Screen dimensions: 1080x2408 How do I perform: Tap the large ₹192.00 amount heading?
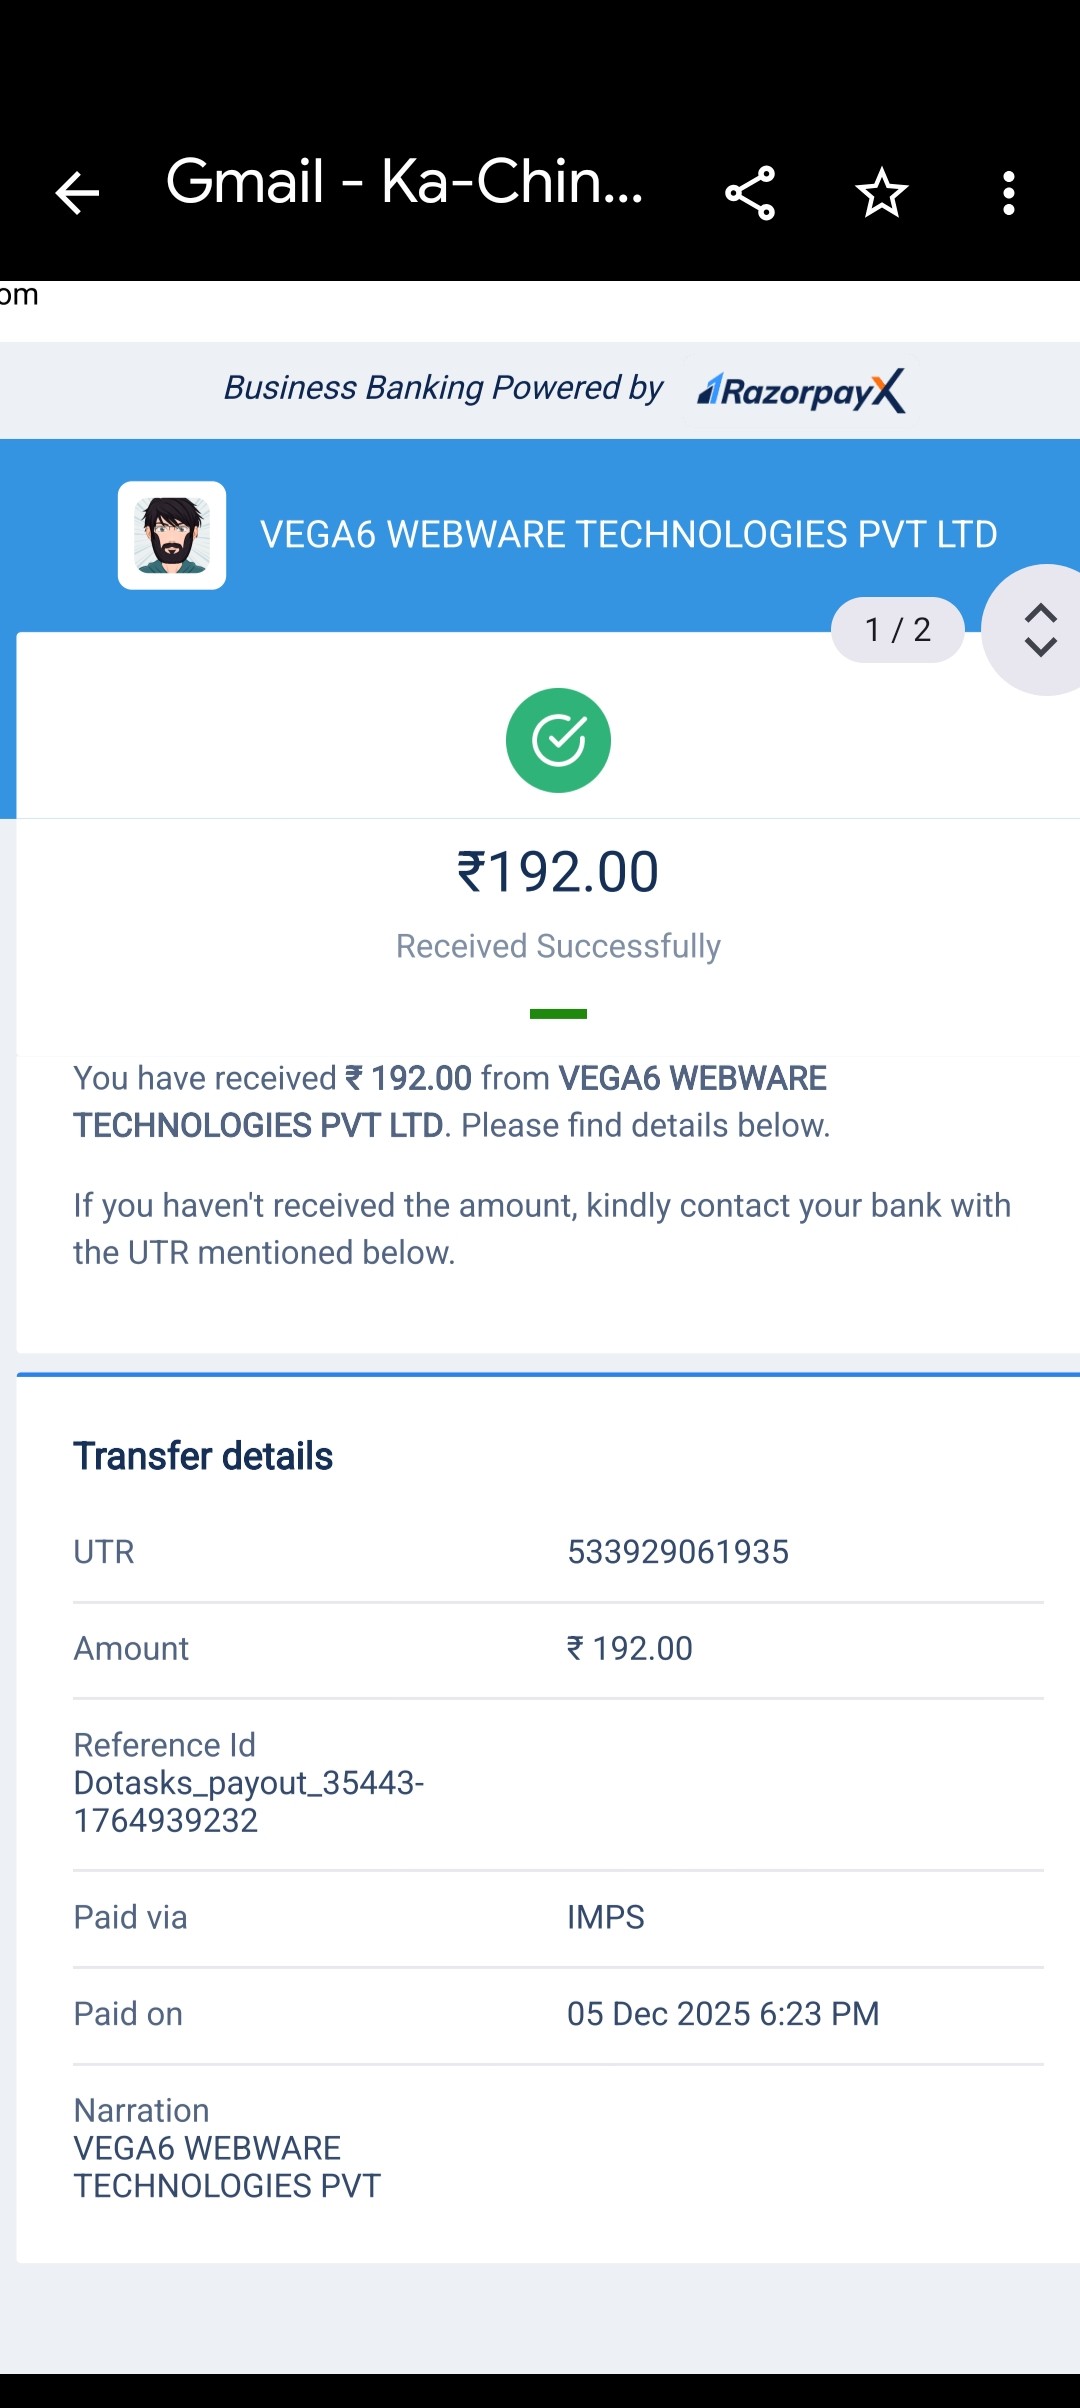point(558,872)
